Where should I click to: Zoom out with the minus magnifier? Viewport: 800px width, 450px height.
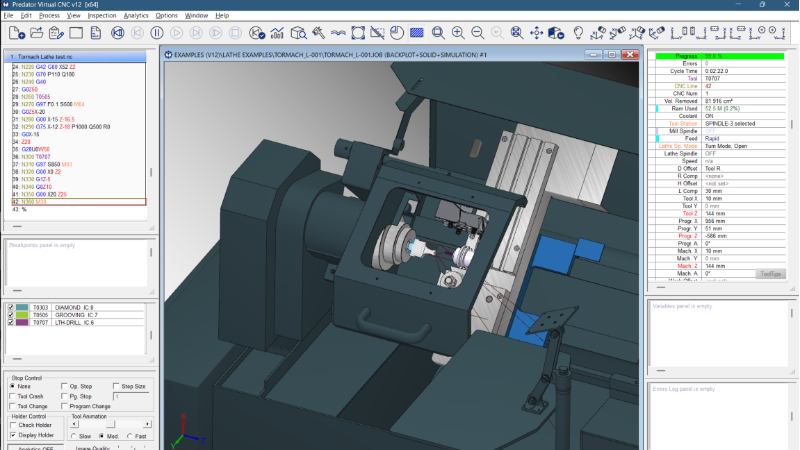coord(477,33)
